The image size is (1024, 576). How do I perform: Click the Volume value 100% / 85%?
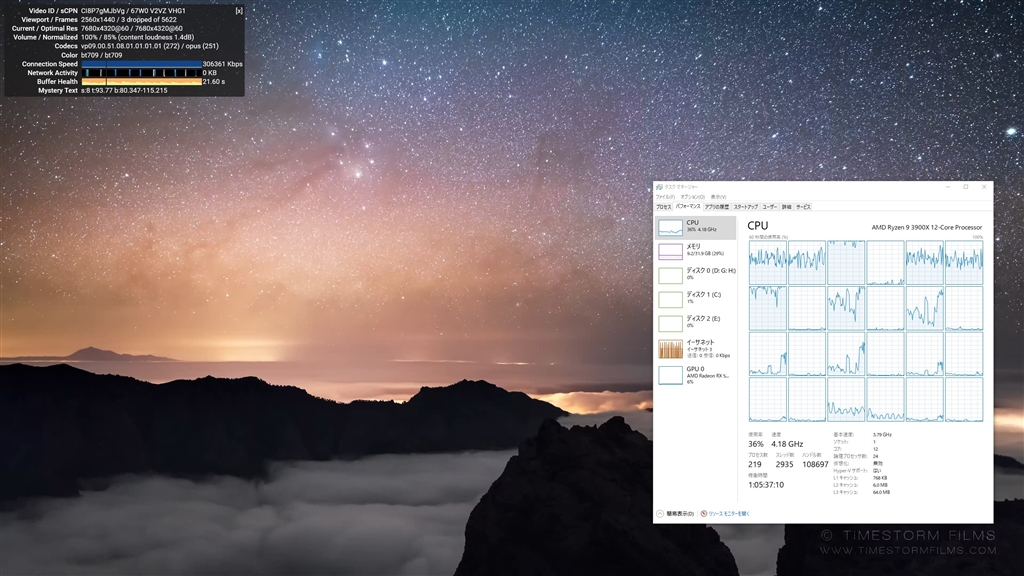tap(137, 37)
